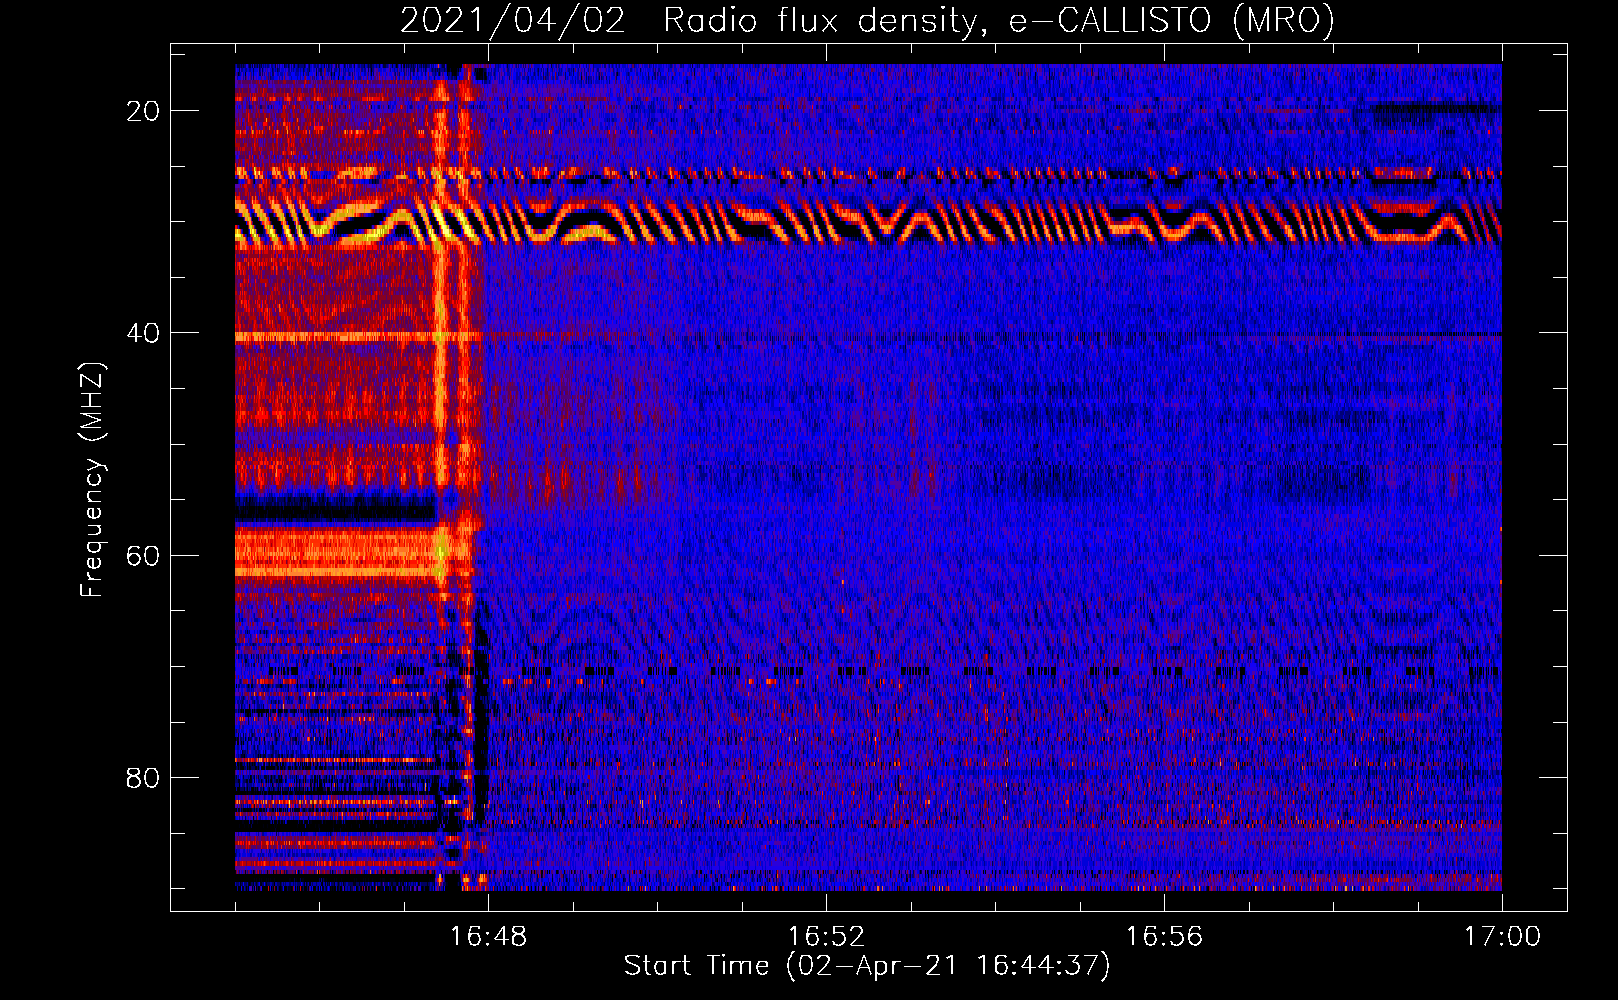The width and height of the screenshot is (1618, 1000).
Task: Click the '40' frequency tick label
Action: (143, 333)
